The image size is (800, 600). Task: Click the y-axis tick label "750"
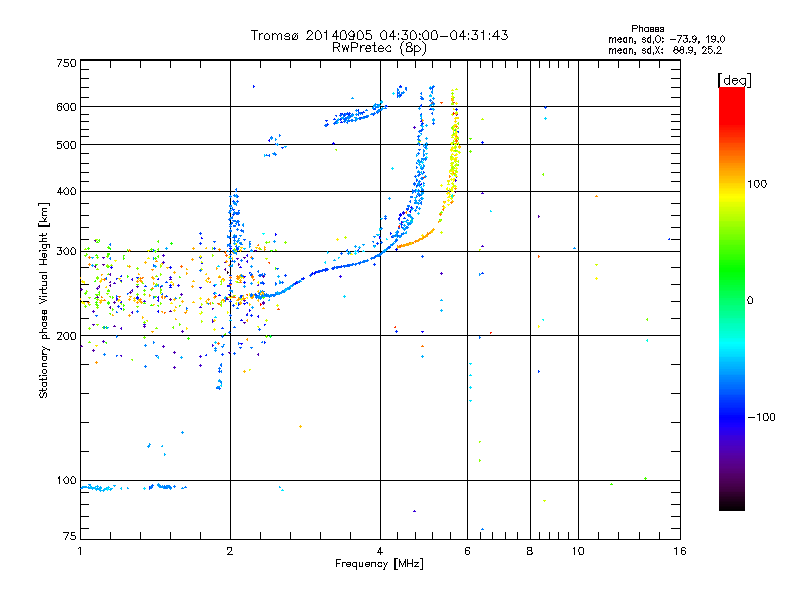pos(66,63)
